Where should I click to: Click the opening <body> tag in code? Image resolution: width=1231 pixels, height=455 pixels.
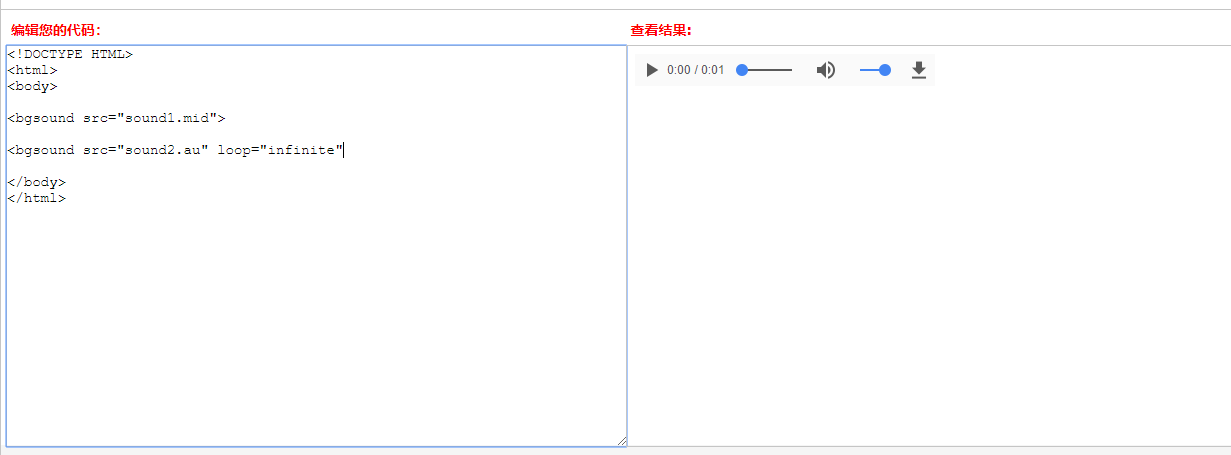click(x=32, y=86)
